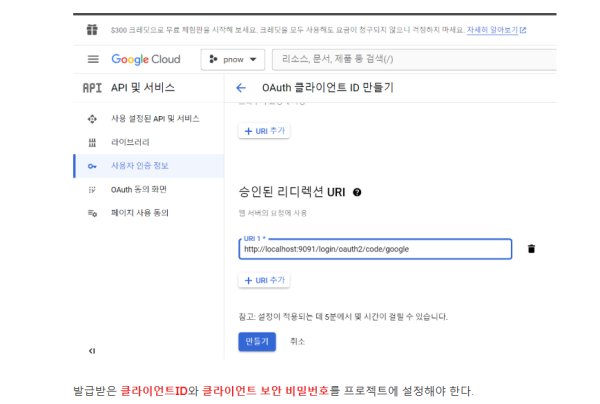Collapse the left sidebar panel
Viewport: 600px width, 404px height.
coord(92,351)
